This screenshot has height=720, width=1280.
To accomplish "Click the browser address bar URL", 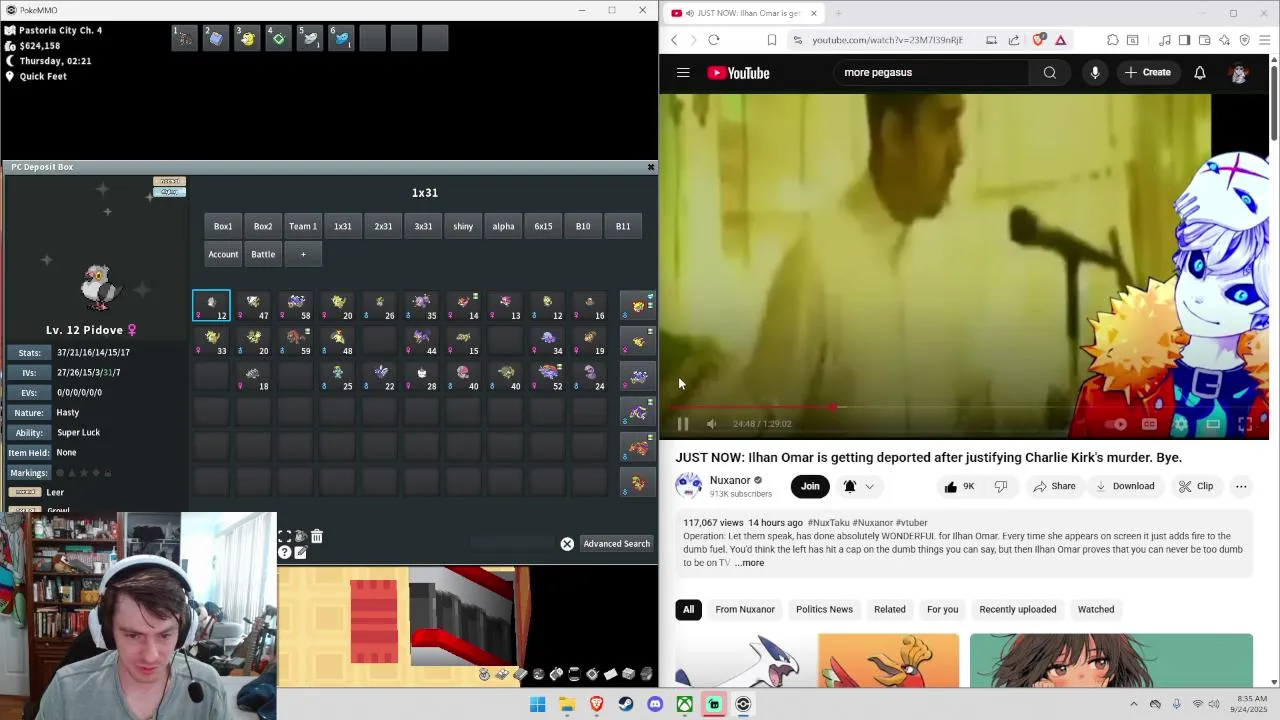I will point(887,40).
